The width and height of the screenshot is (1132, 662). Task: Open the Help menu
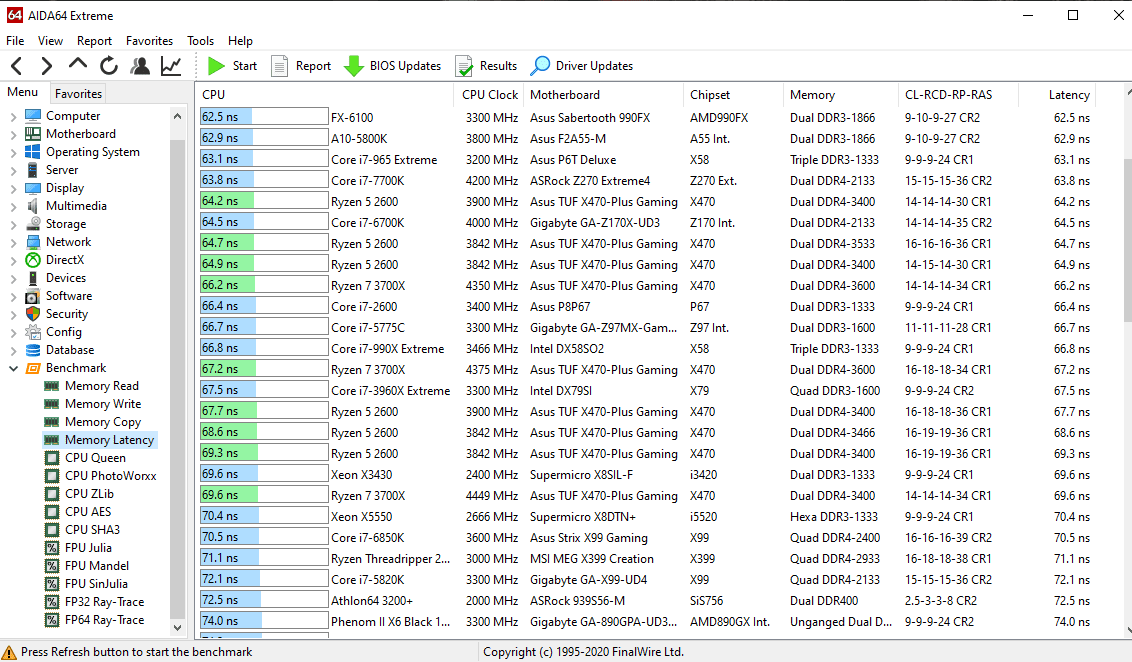click(x=240, y=40)
